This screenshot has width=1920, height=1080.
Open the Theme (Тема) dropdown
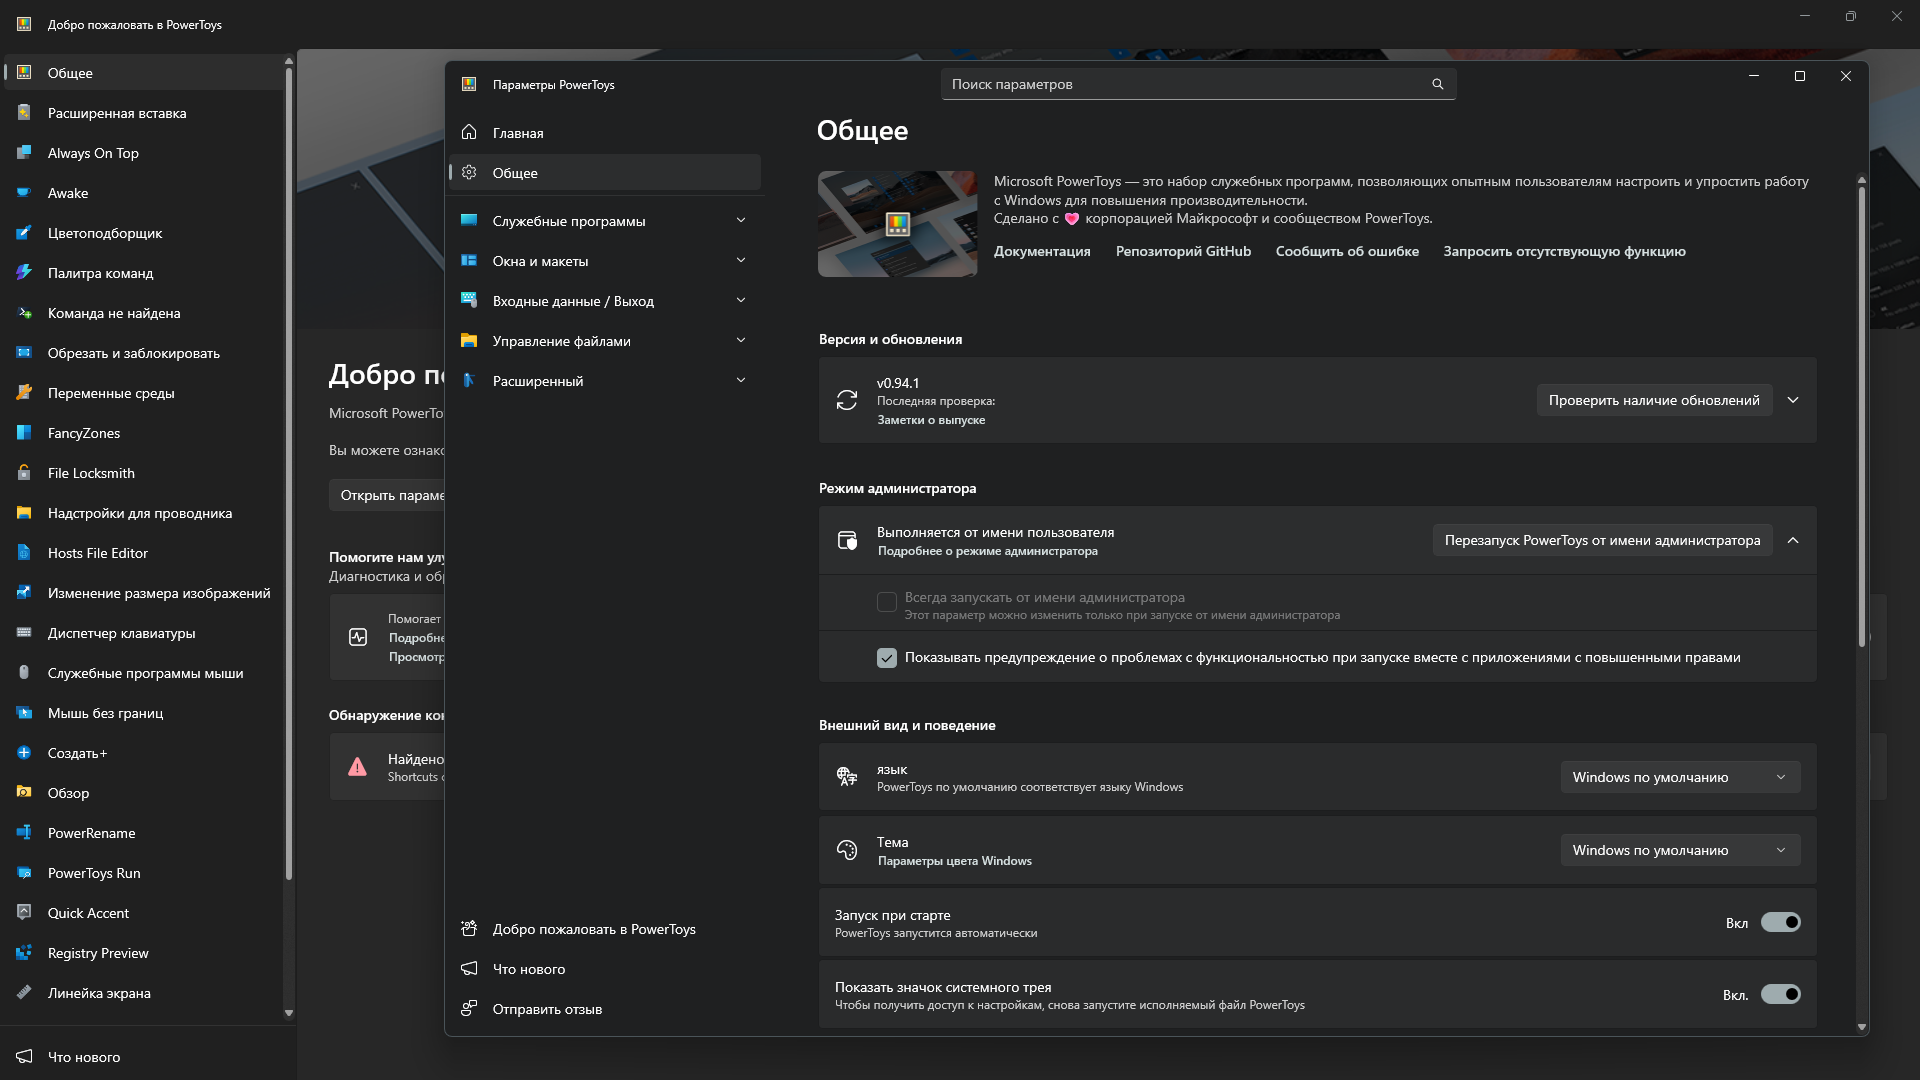[x=1679, y=850]
